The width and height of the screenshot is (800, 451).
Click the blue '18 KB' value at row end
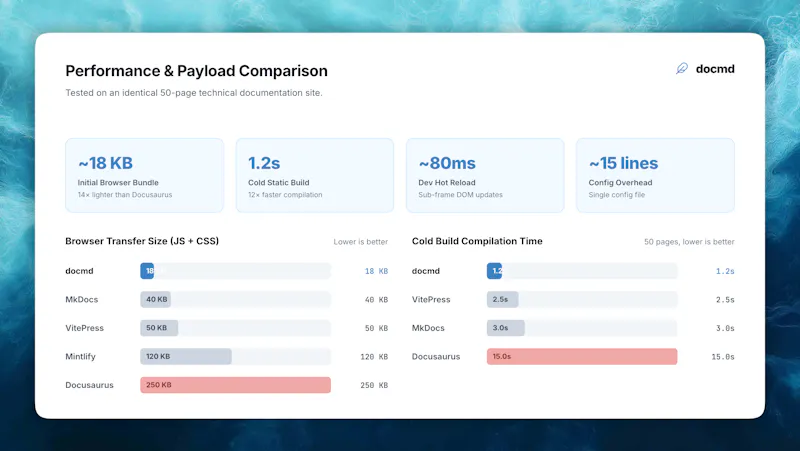click(377, 271)
